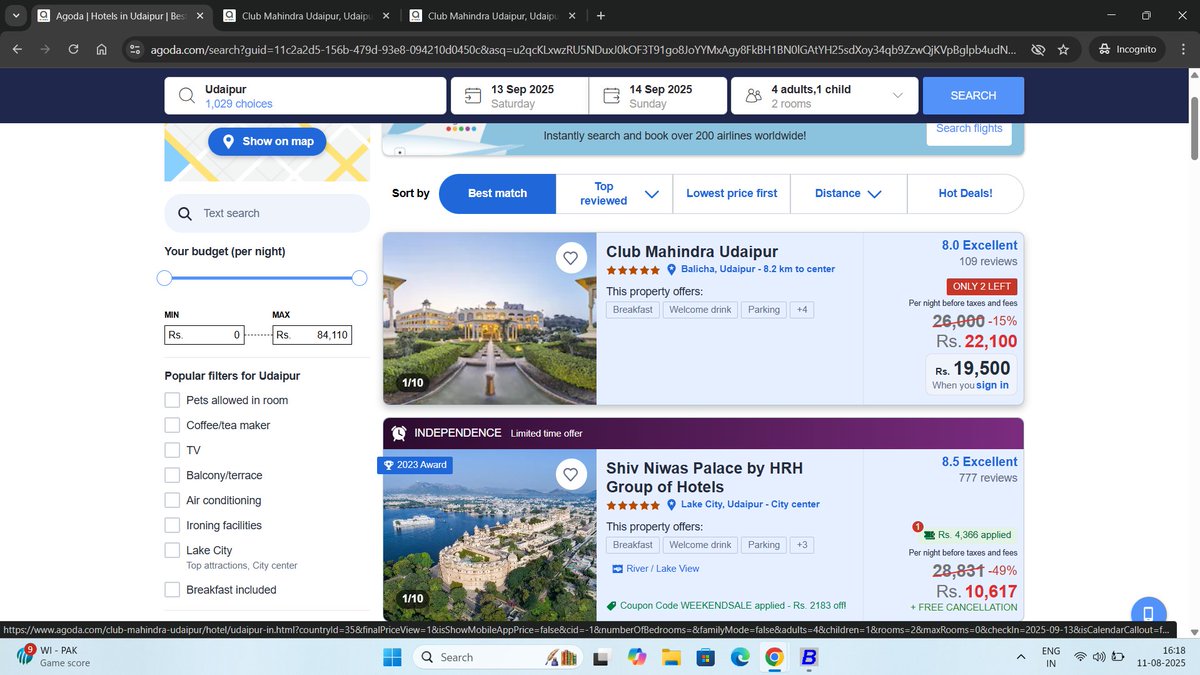Click Club Mahindra Udaipur photo thumbnail
The height and width of the screenshot is (675, 1200).
click(x=490, y=318)
